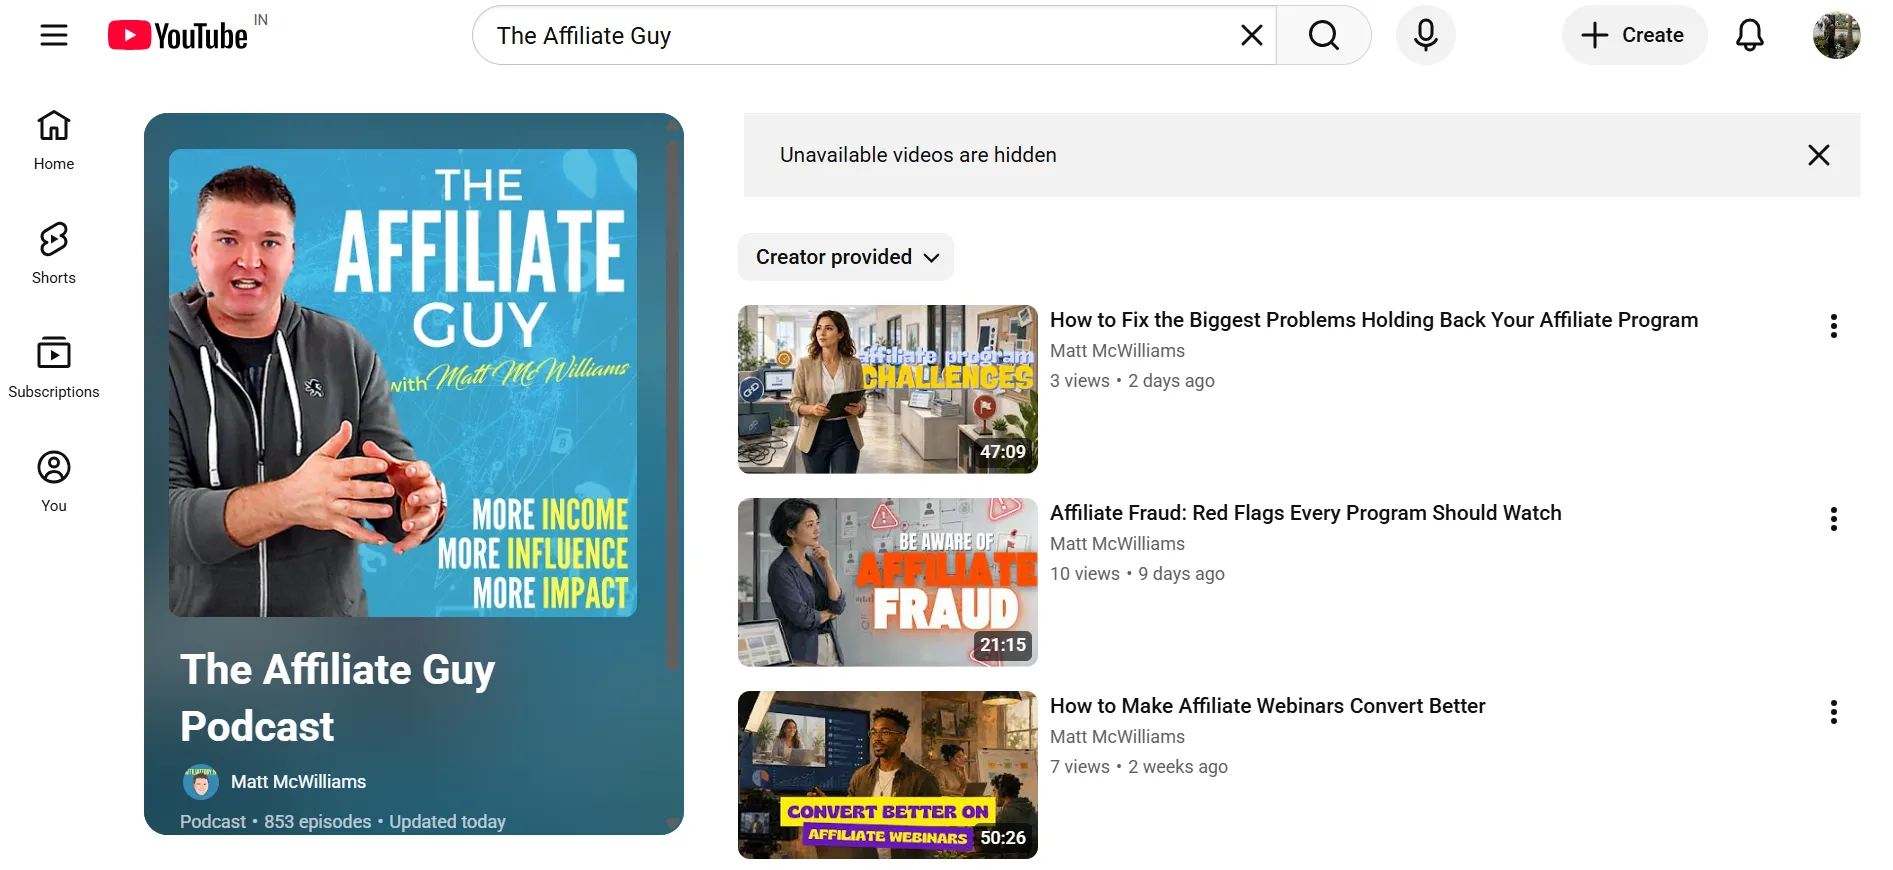Open the notifications bell
Image resolution: width=1893 pixels, height=870 pixels.
click(x=1749, y=35)
